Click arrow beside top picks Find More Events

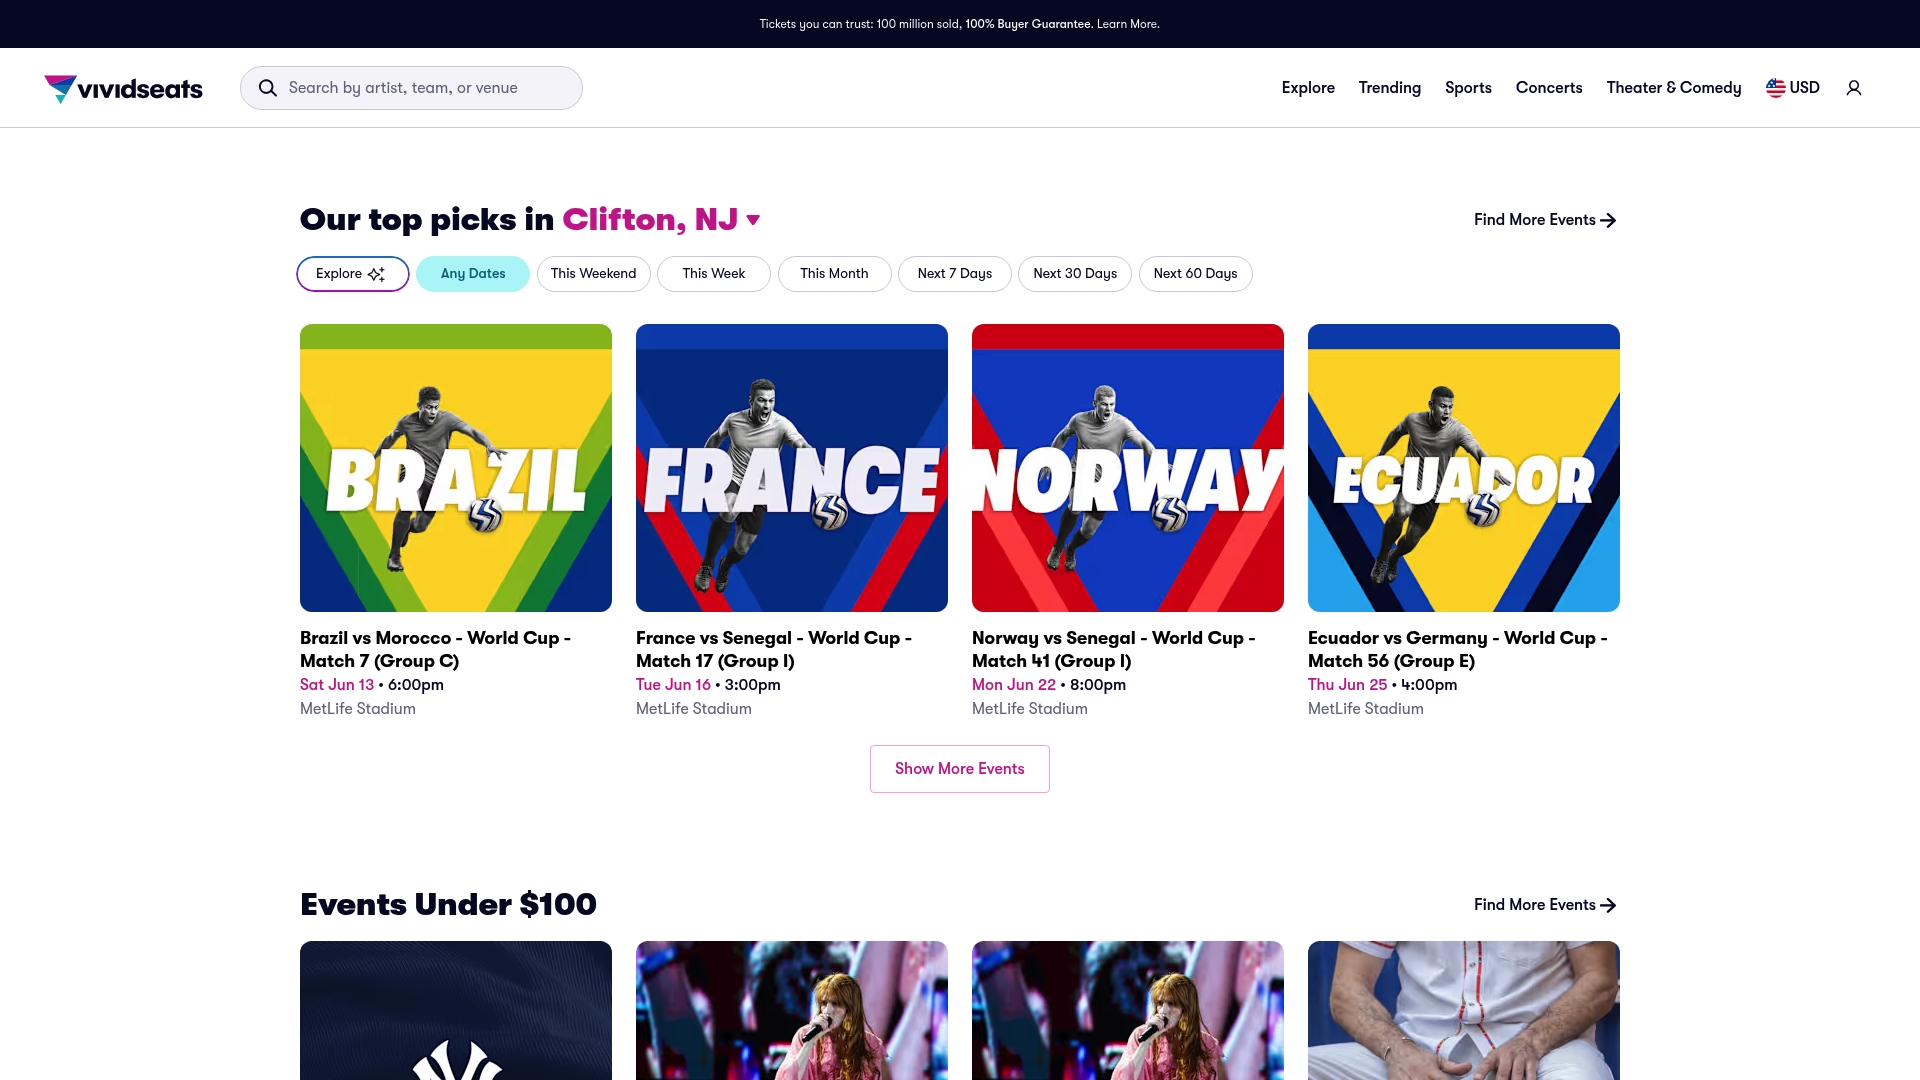[x=1608, y=220]
